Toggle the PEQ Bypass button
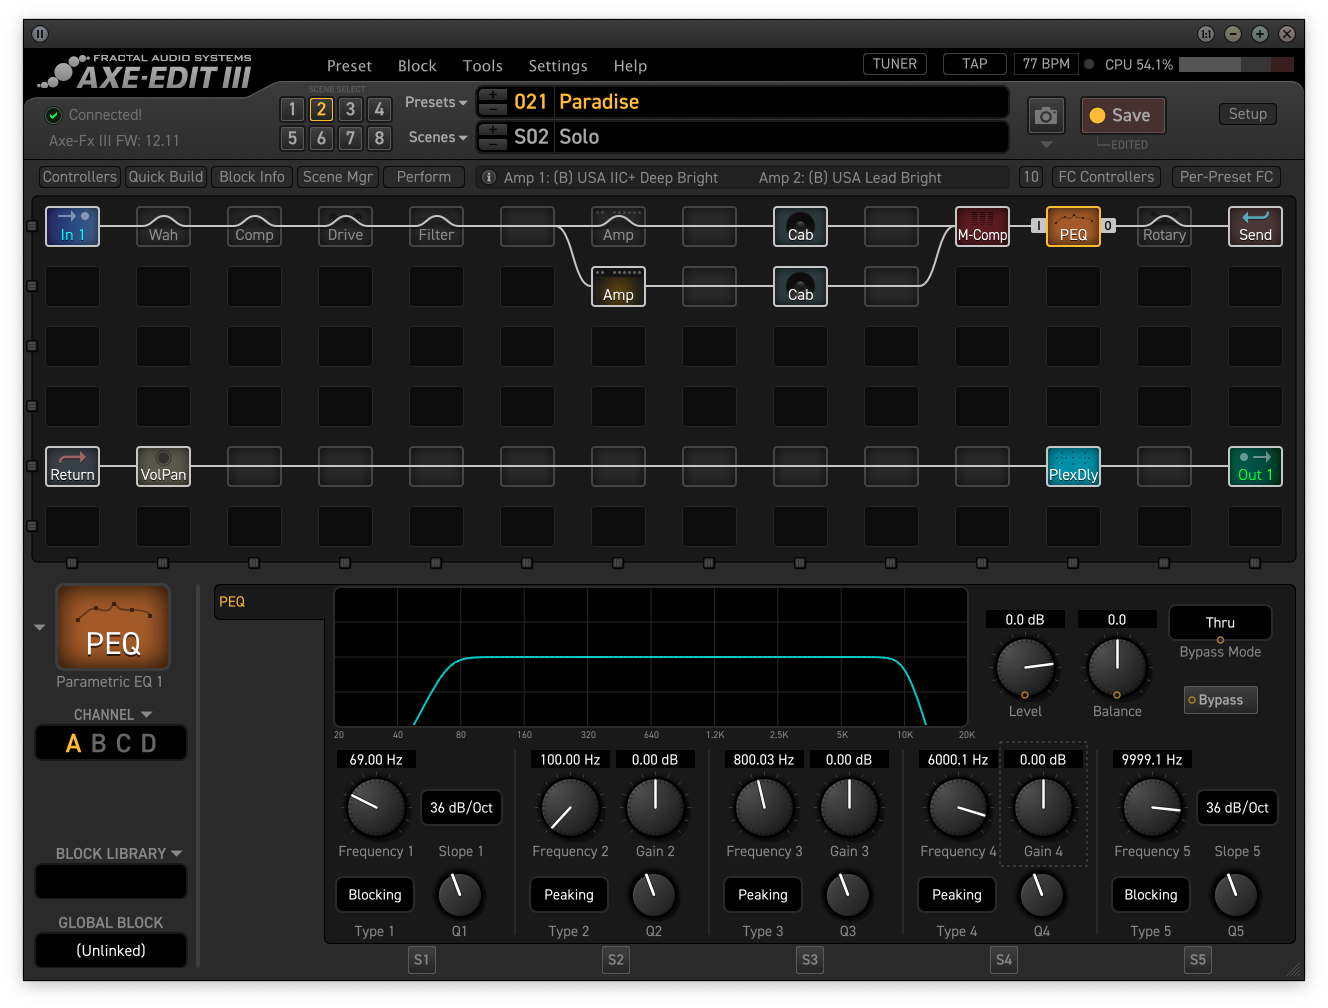The image size is (1328, 1008). (1220, 700)
